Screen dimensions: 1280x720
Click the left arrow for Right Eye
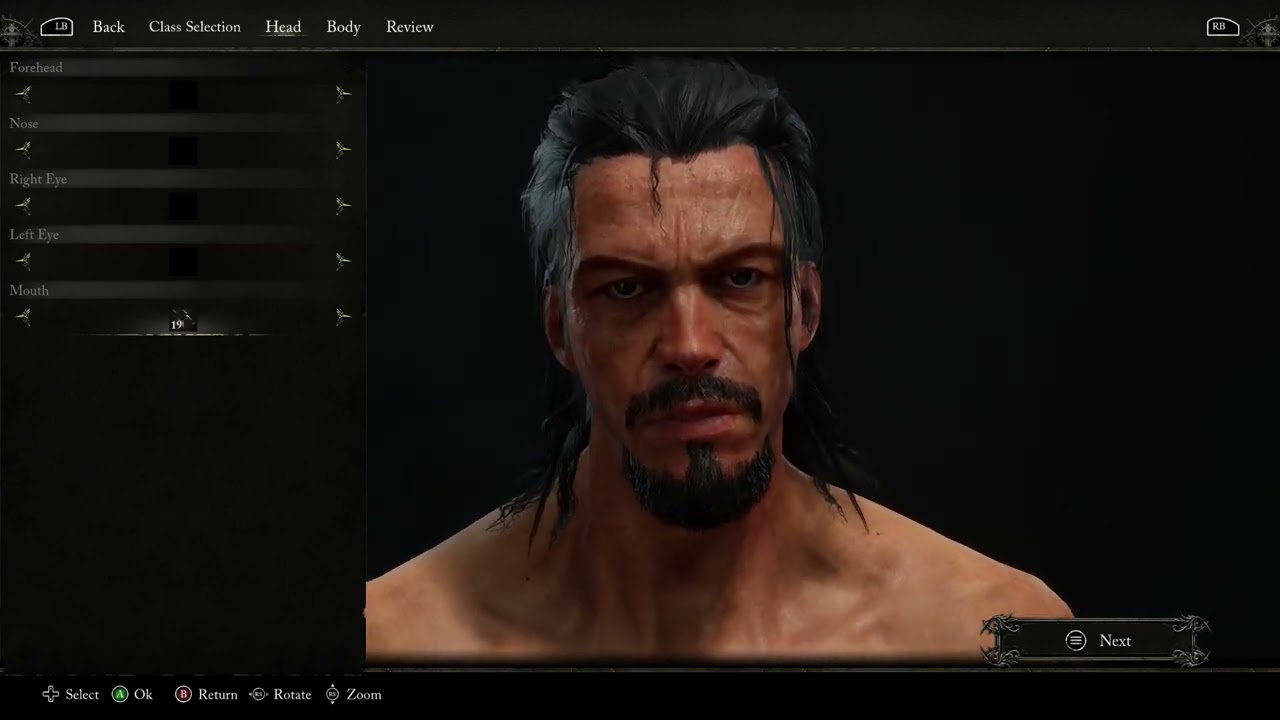pyautogui.click(x=22, y=205)
